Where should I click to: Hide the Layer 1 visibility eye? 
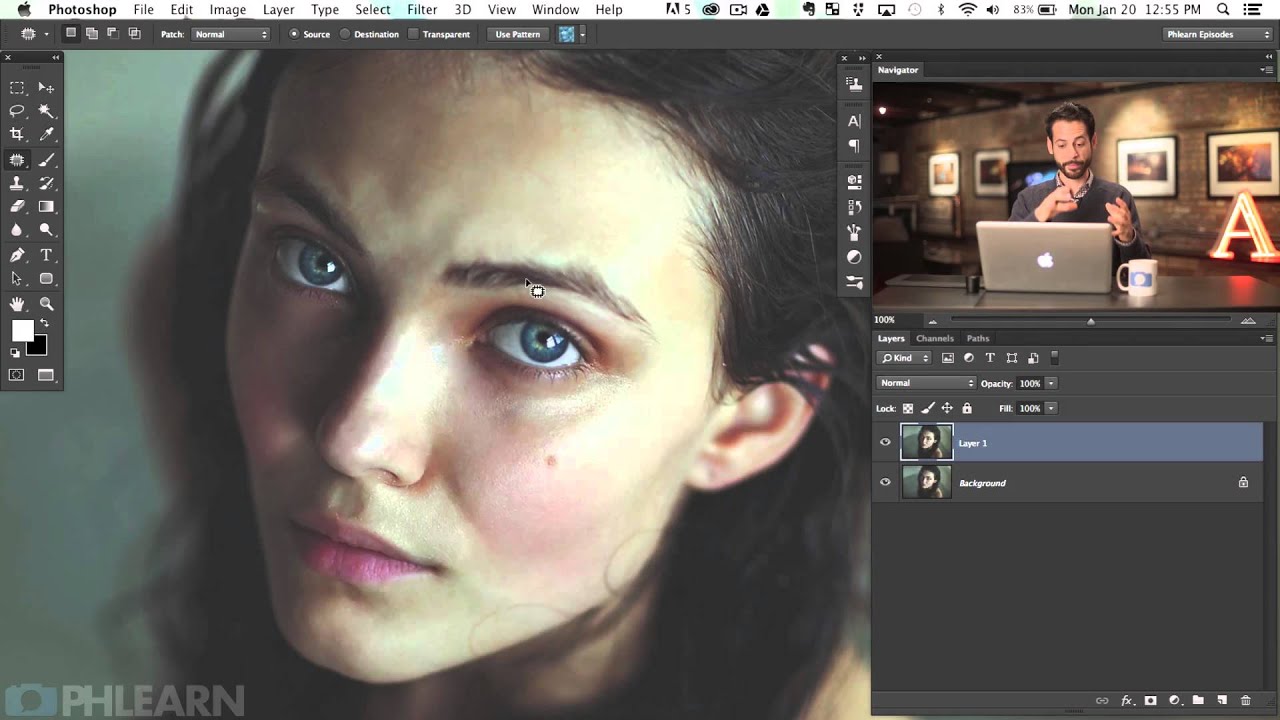click(x=885, y=443)
